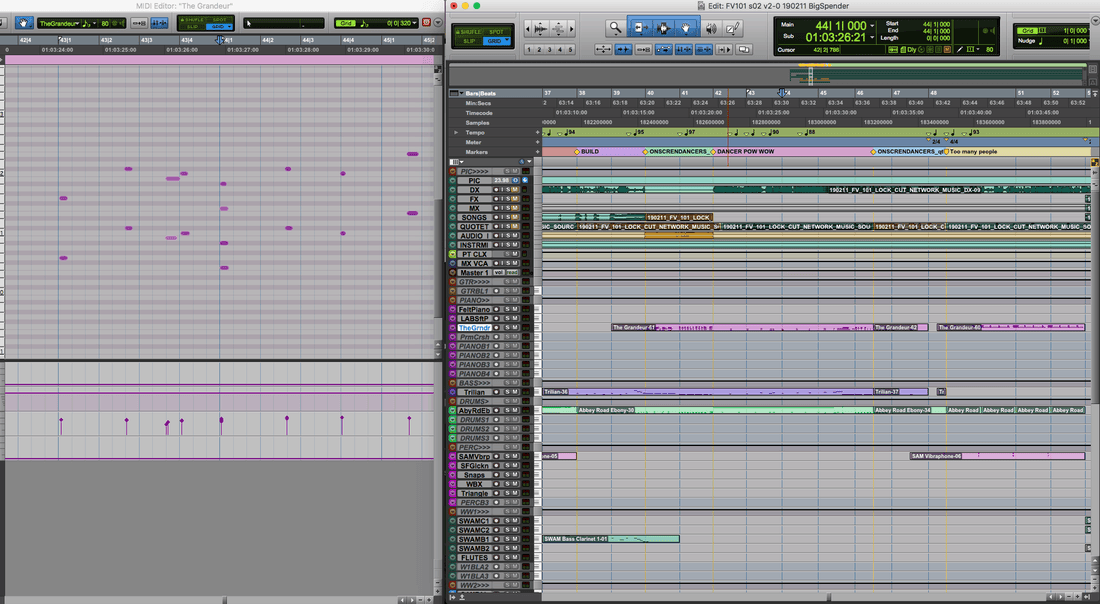Click the velocity value 80 in MIDI Editor toolbar

[x=105, y=23]
